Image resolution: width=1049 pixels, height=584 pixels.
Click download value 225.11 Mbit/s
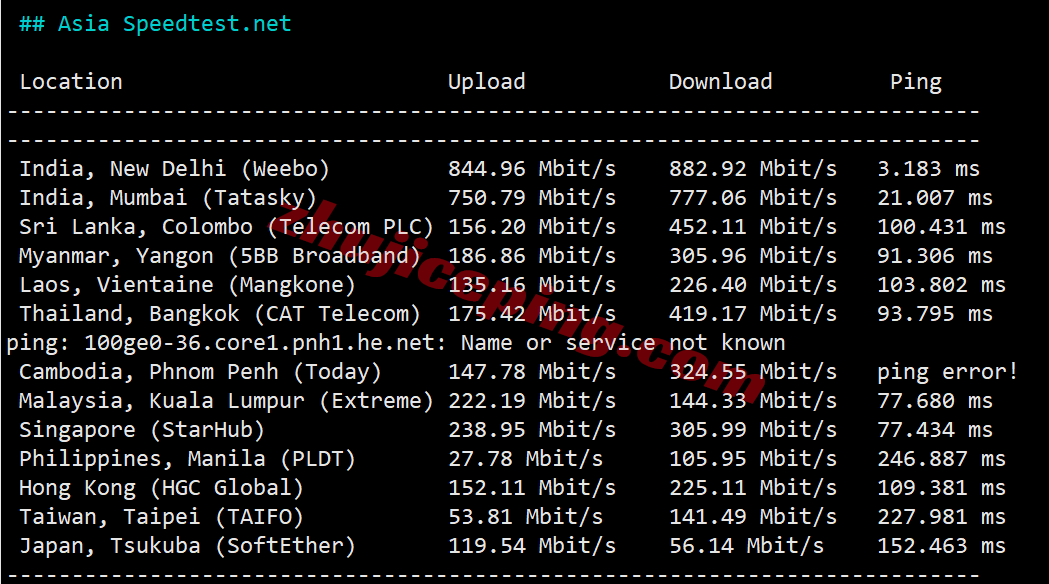coord(753,488)
